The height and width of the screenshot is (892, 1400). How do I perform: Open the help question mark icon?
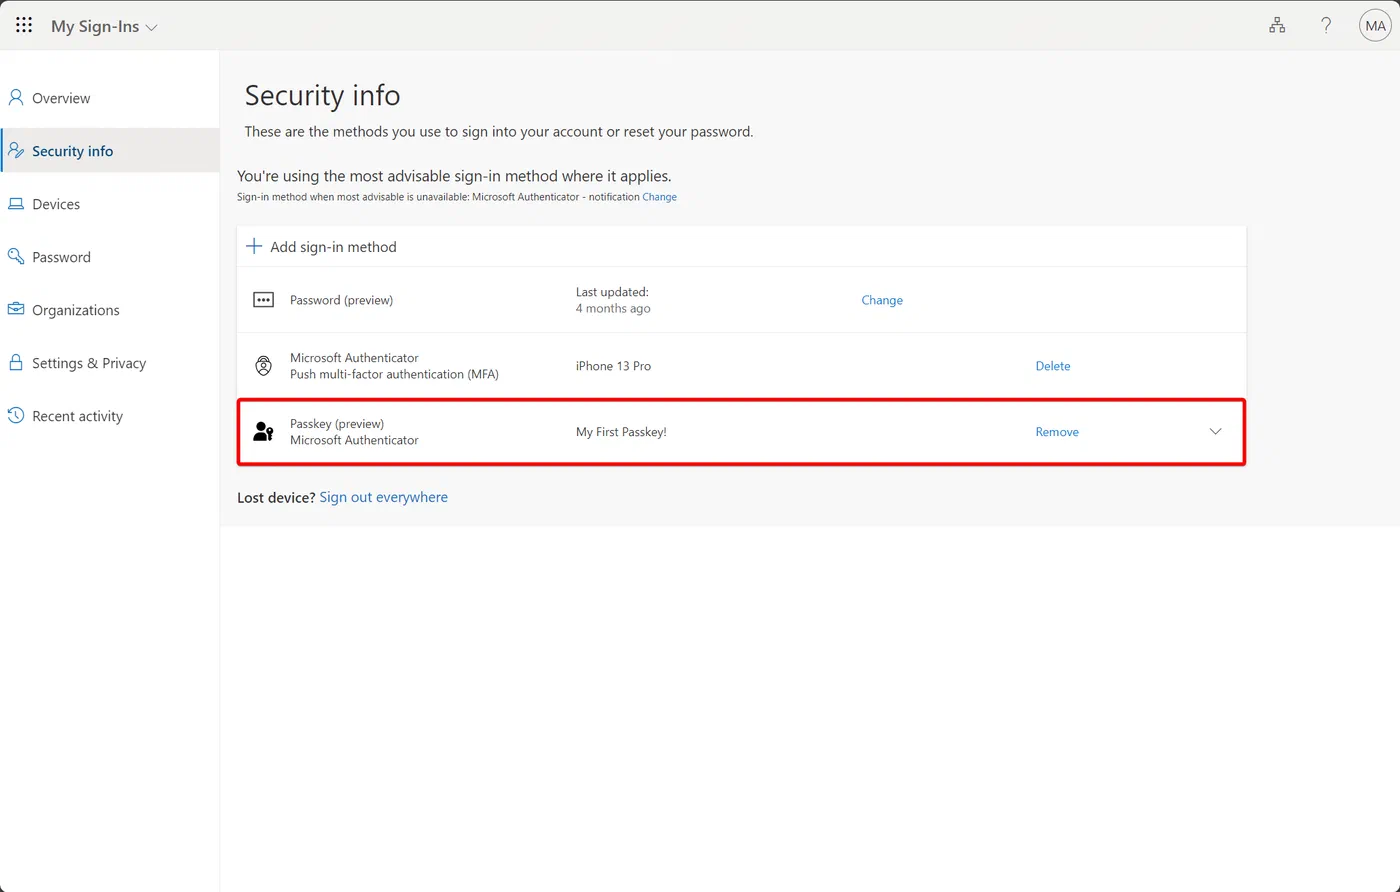[x=1326, y=26]
